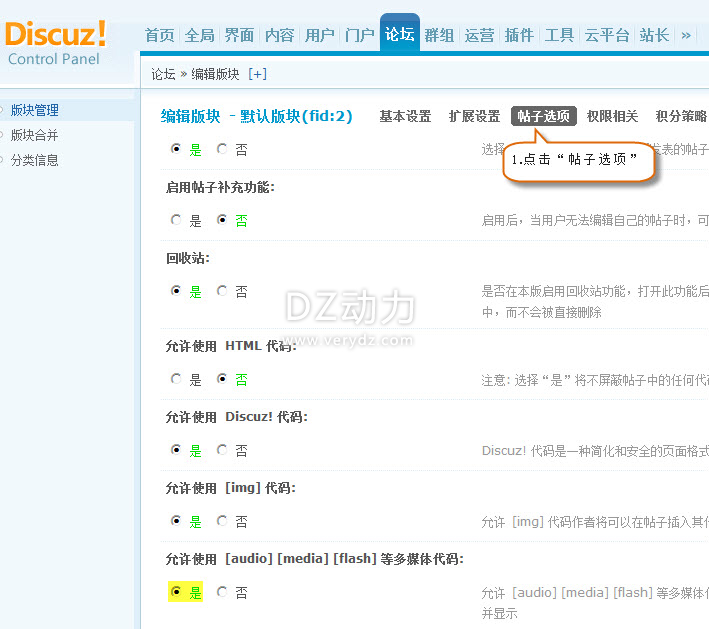The height and width of the screenshot is (629, 709).
Task: Switch to the 帖子选项 tab
Action: [x=544, y=116]
